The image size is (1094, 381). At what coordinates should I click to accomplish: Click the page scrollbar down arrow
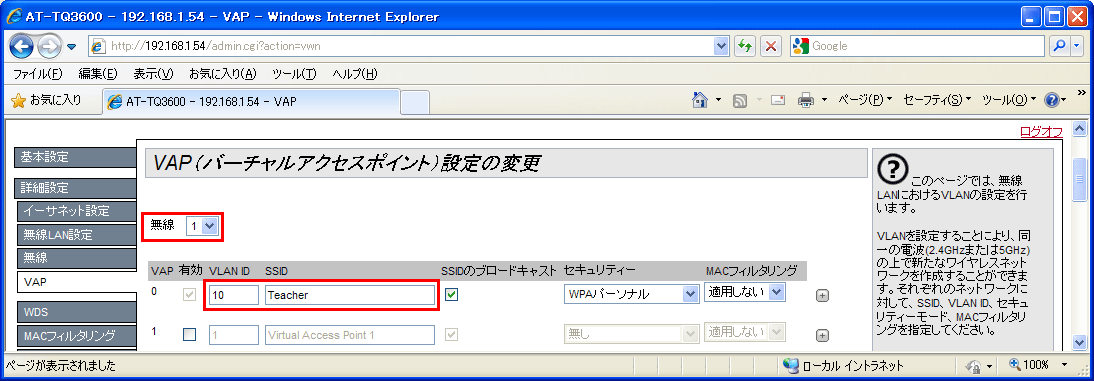1079,342
